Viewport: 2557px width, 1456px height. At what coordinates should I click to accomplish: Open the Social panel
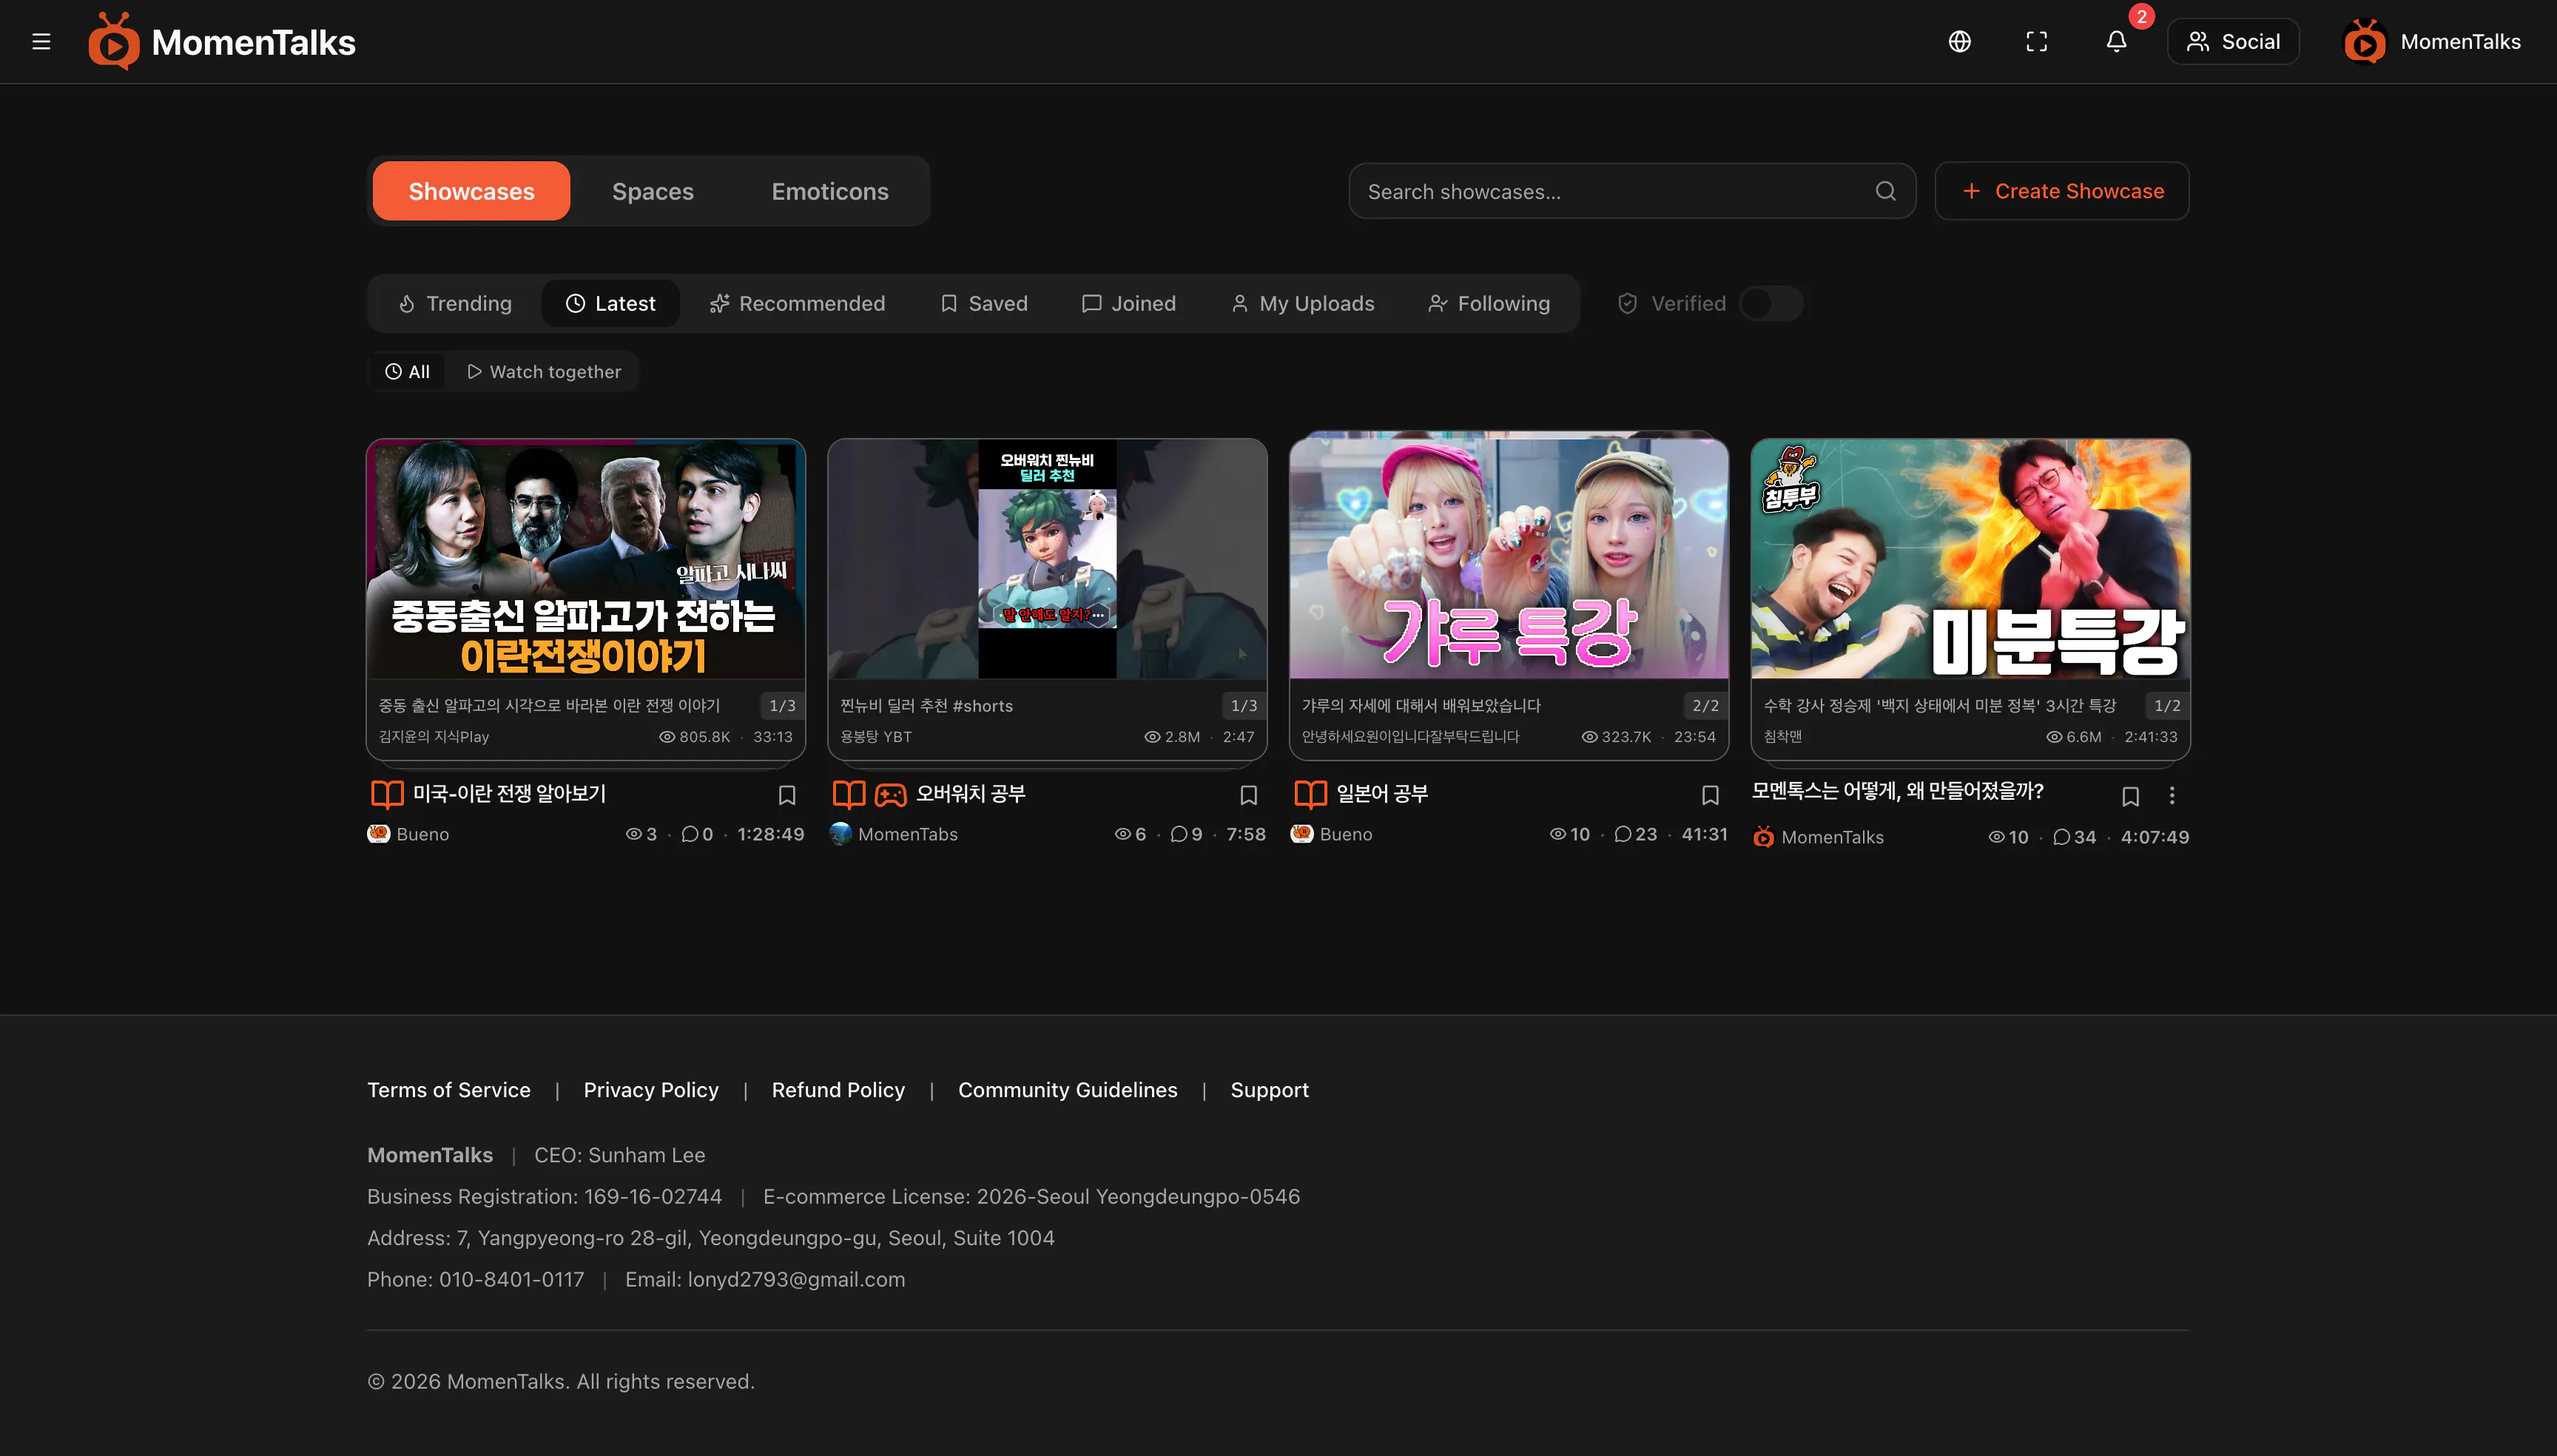pos(2232,42)
